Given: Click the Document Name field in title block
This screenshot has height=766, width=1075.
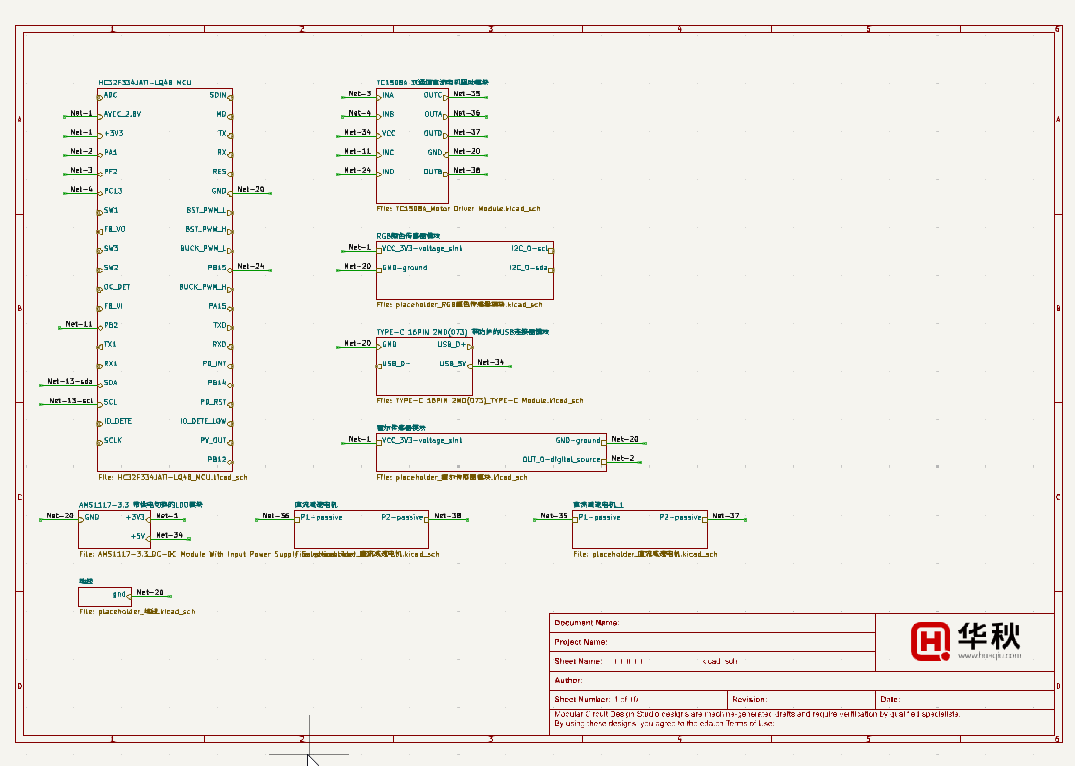Looking at the screenshot, I should [x=712, y=623].
